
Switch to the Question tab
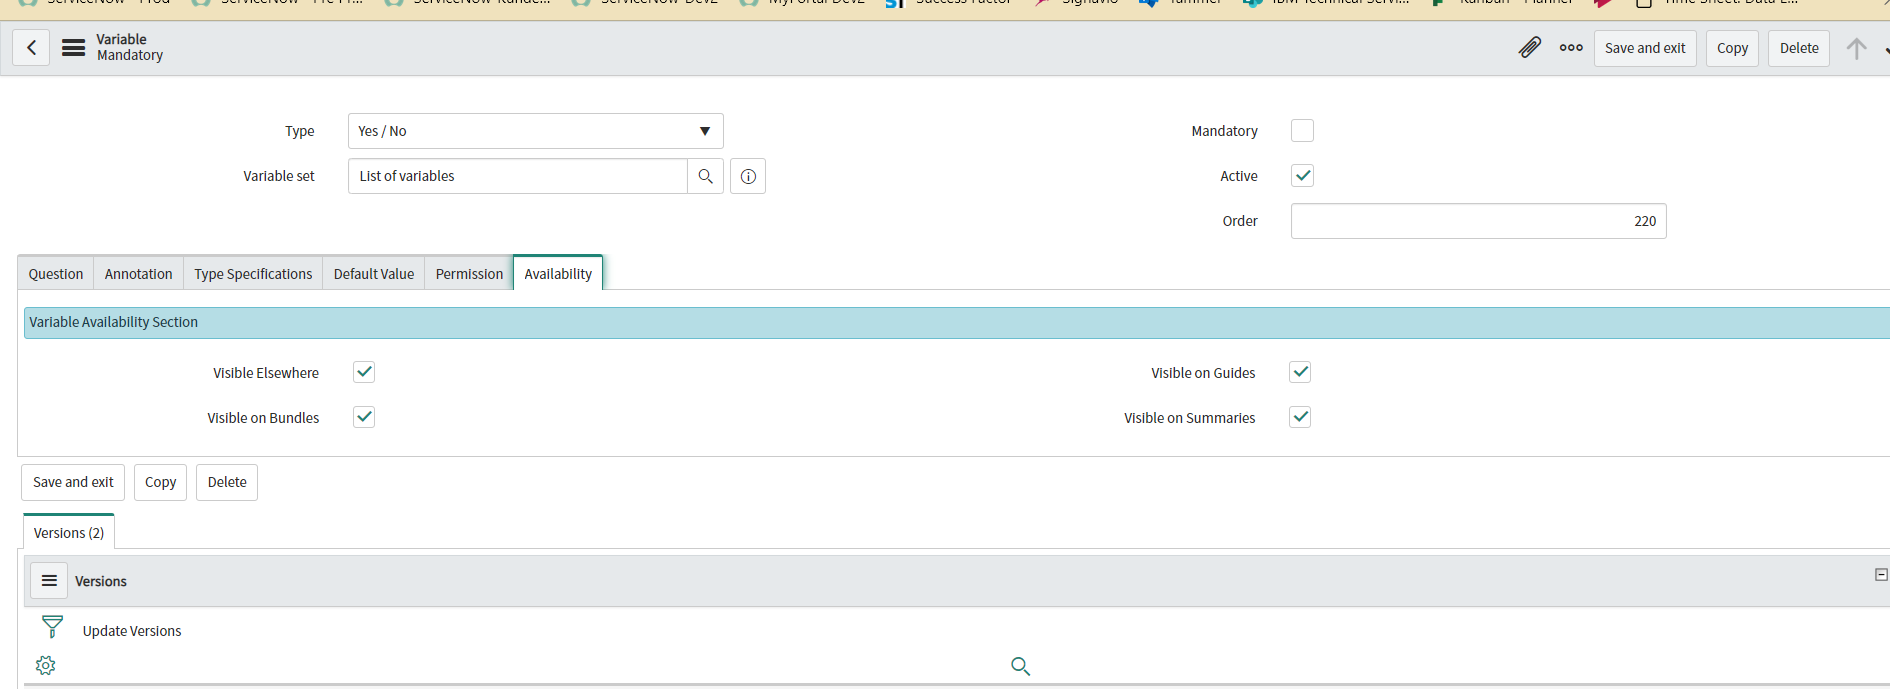(x=56, y=274)
